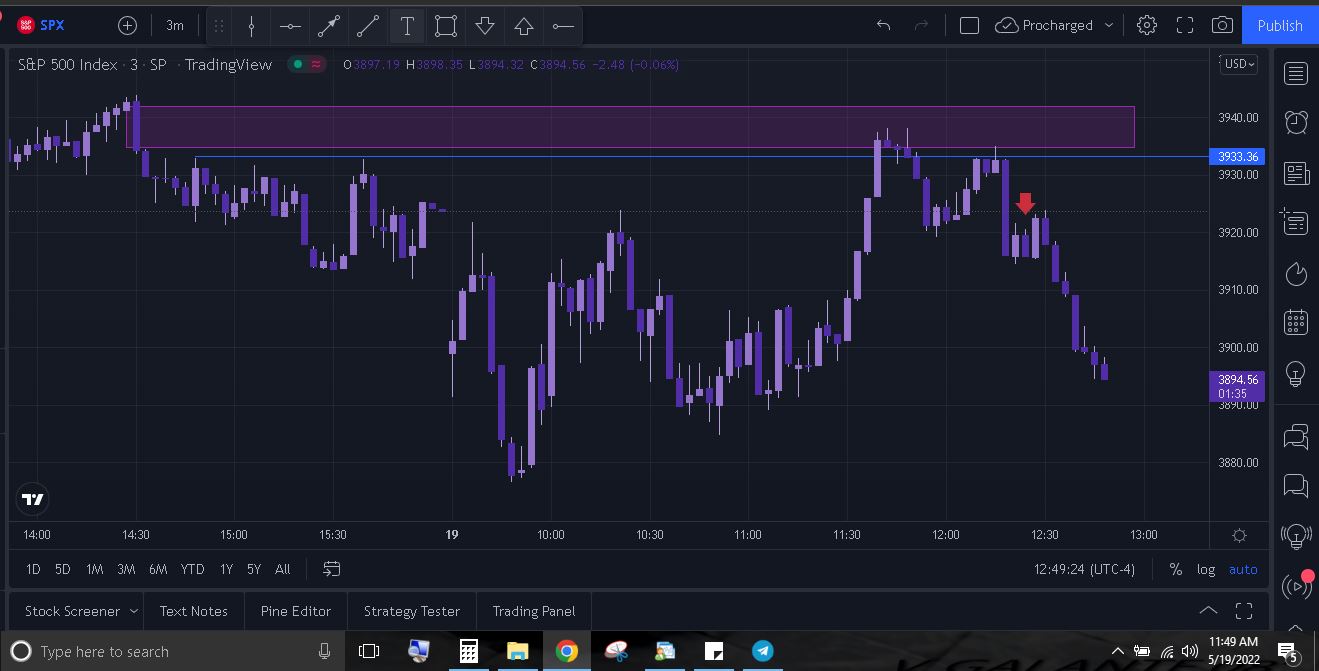Select the 5Y date range
1319x671 pixels.
[254, 569]
